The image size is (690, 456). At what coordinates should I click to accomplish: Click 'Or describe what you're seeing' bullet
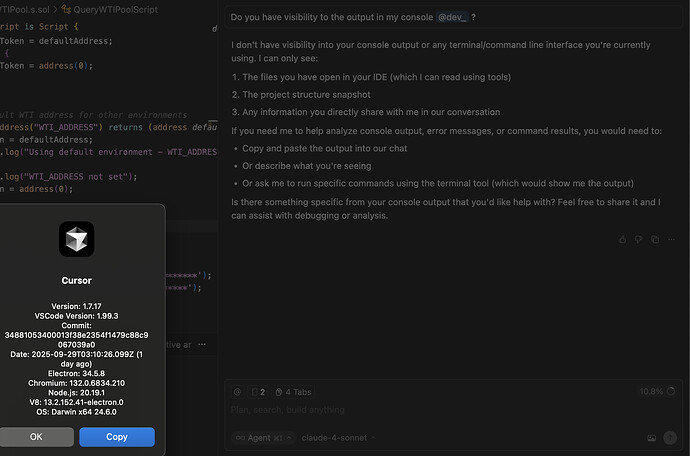[x=307, y=166]
